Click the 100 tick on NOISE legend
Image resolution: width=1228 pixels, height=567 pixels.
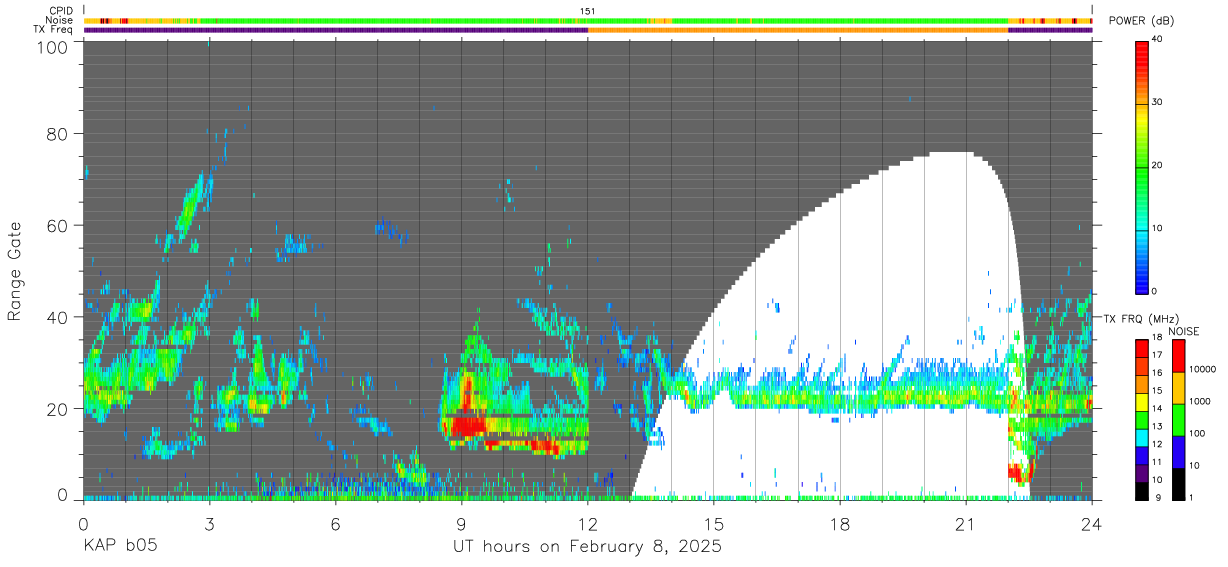pyautogui.click(x=1196, y=434)
